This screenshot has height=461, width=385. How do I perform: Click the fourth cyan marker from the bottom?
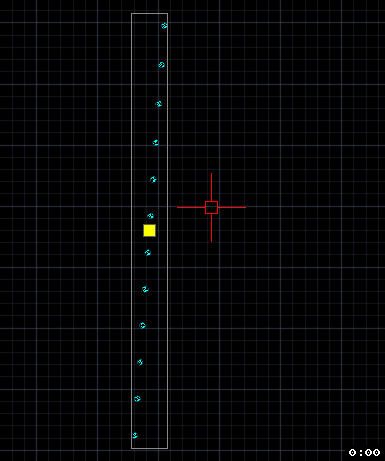tap(142, 325)
